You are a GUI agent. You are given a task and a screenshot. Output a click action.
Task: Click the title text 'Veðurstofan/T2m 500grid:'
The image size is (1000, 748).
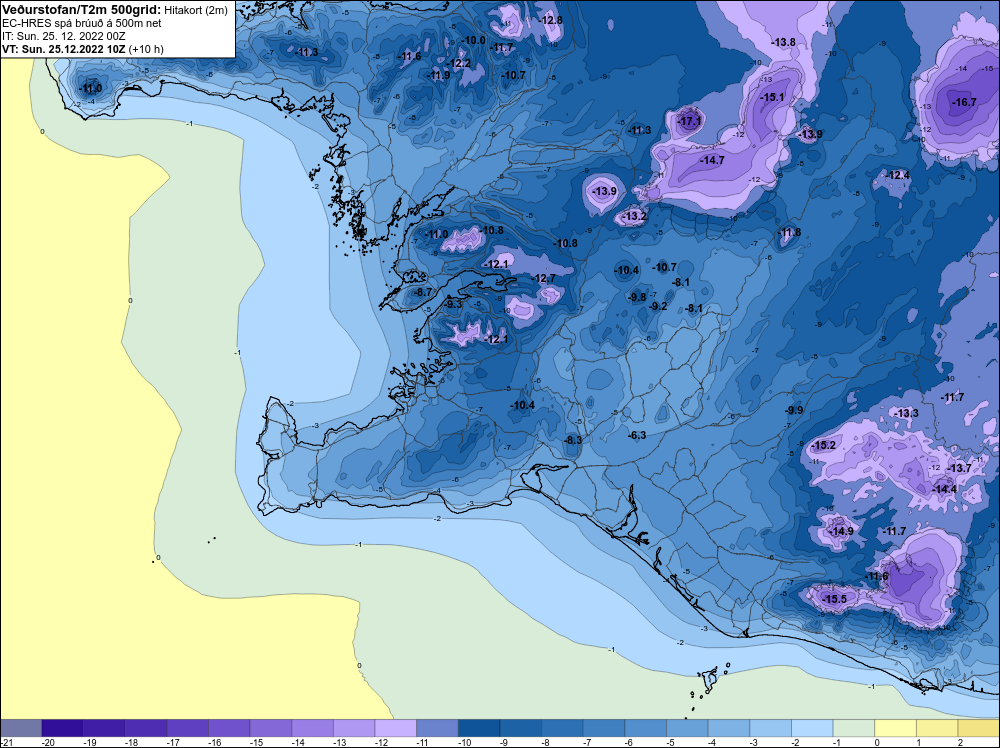coord(82,10)
